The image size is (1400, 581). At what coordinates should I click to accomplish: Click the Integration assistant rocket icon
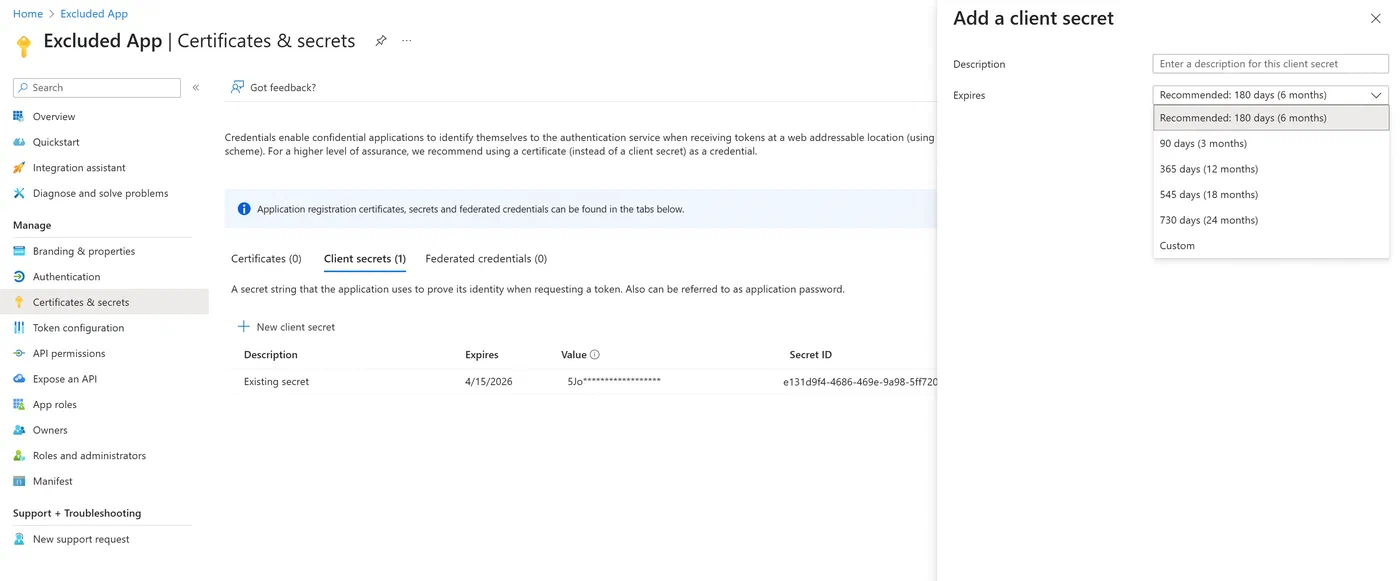(19, 168)
